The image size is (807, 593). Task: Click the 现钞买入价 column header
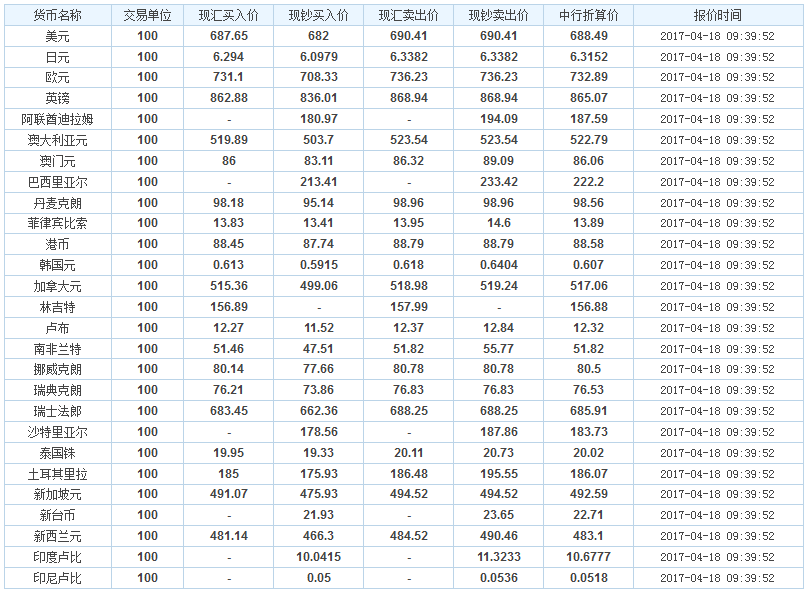point(319,15)
